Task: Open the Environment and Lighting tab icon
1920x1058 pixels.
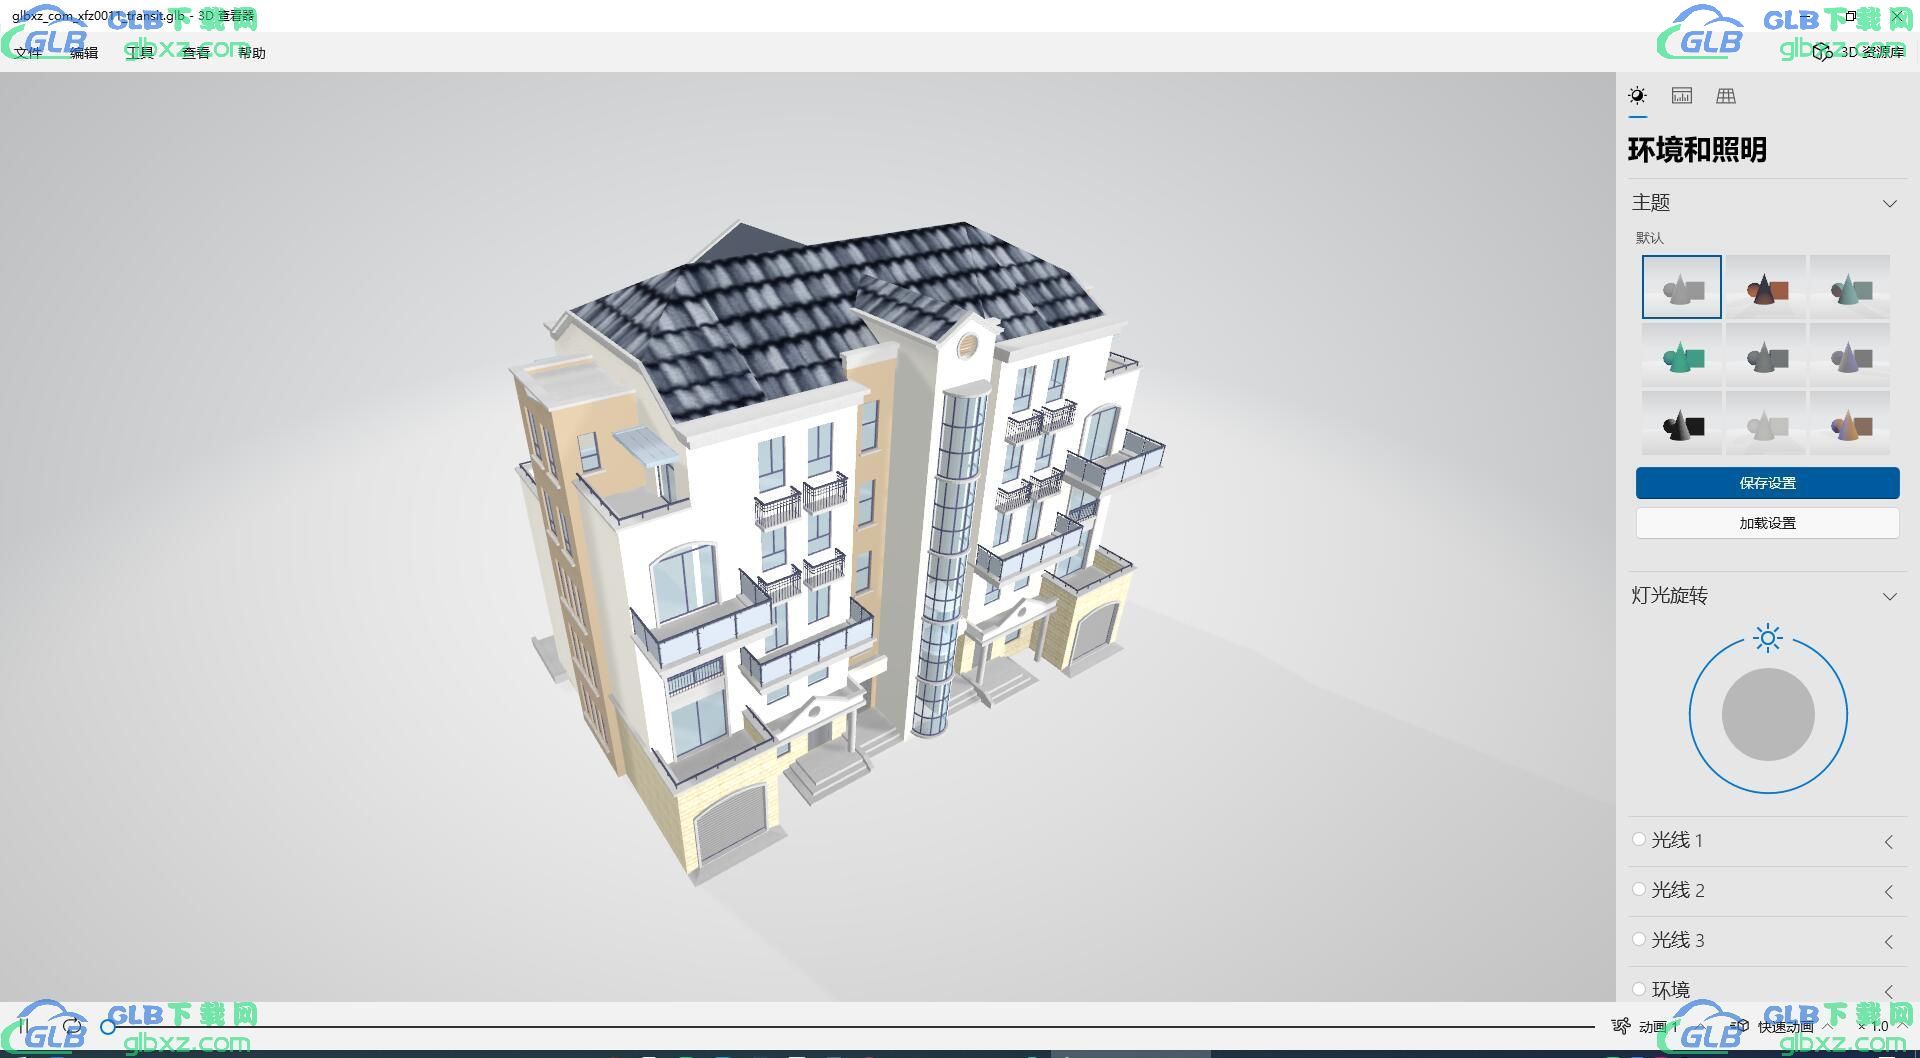Action: pyautogui.click(x=1637, y=96)
